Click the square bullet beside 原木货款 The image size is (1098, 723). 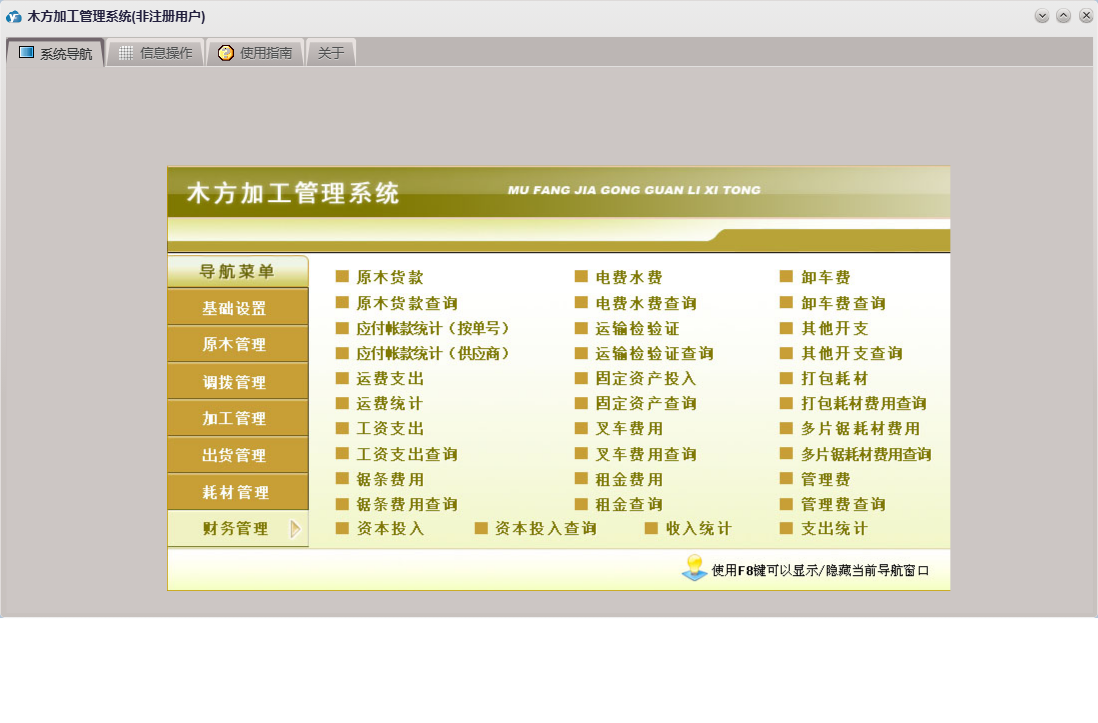(x=342, y=277)
